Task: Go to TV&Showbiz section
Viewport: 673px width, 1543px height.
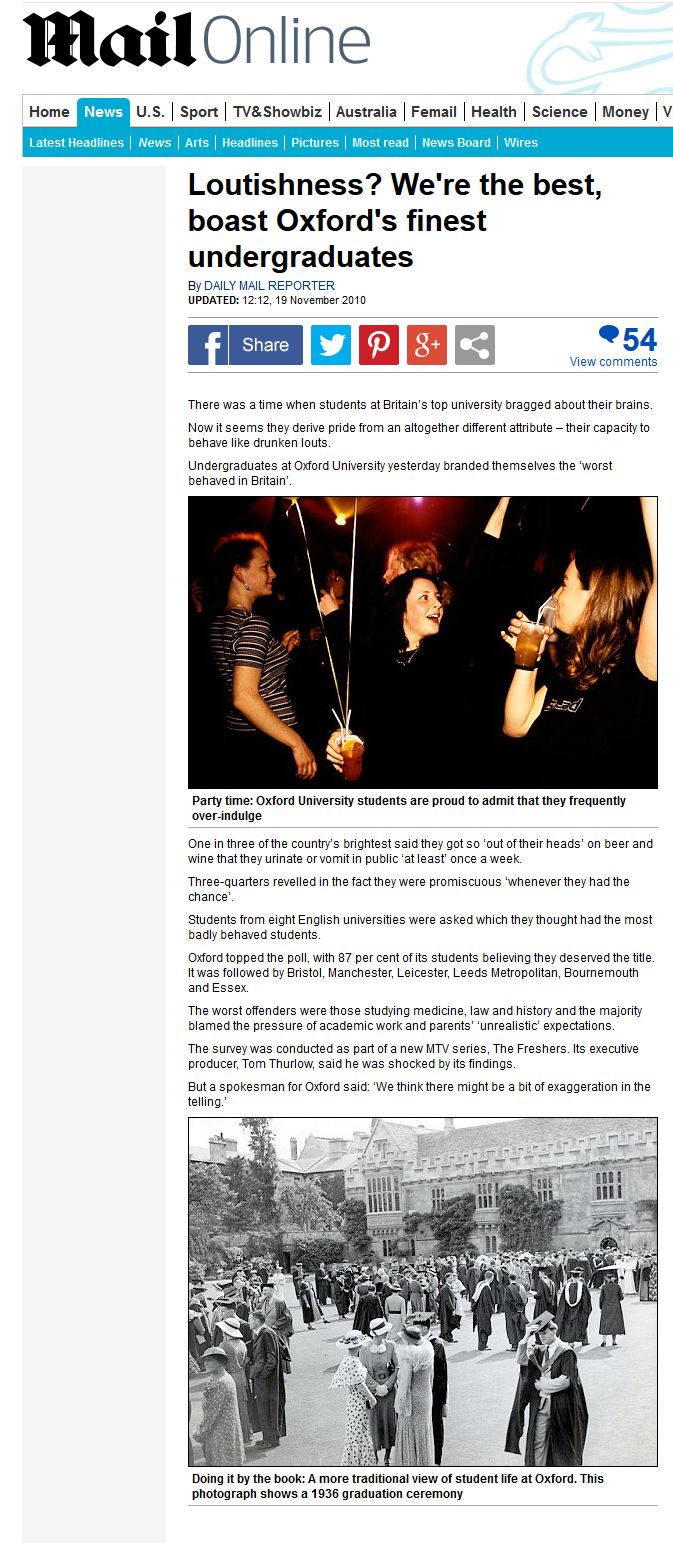Action: click(278, 112)
